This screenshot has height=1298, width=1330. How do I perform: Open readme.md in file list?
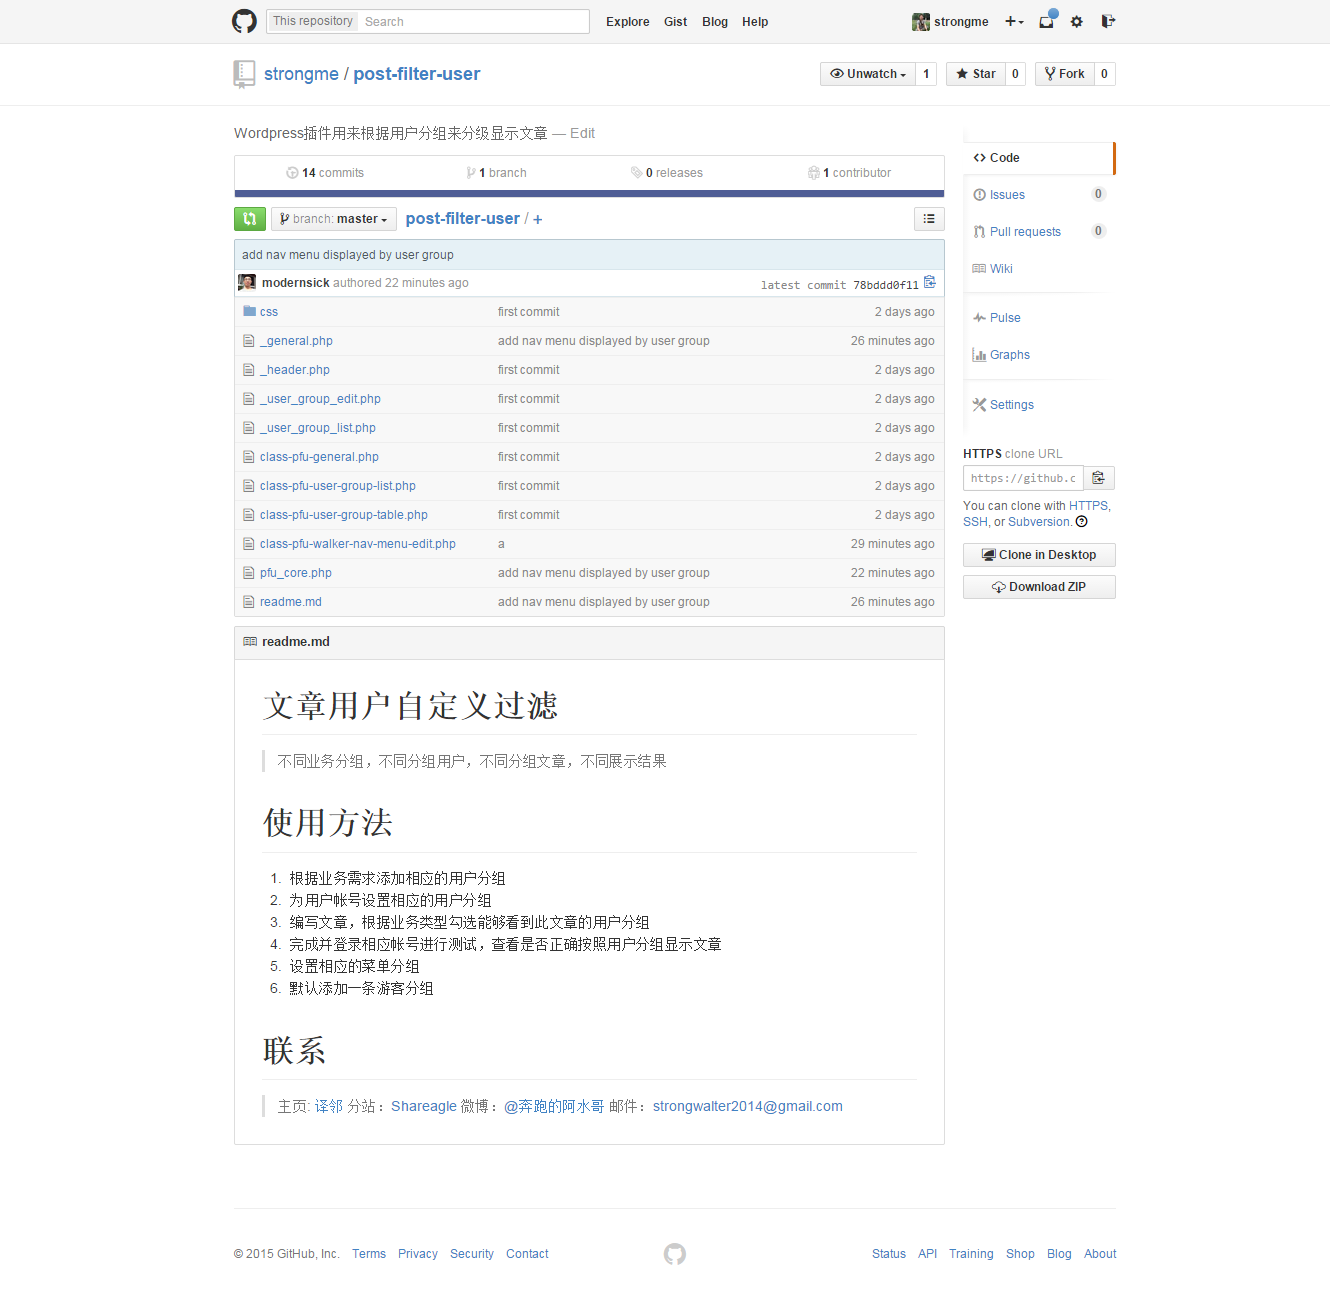tap(291, 602)
